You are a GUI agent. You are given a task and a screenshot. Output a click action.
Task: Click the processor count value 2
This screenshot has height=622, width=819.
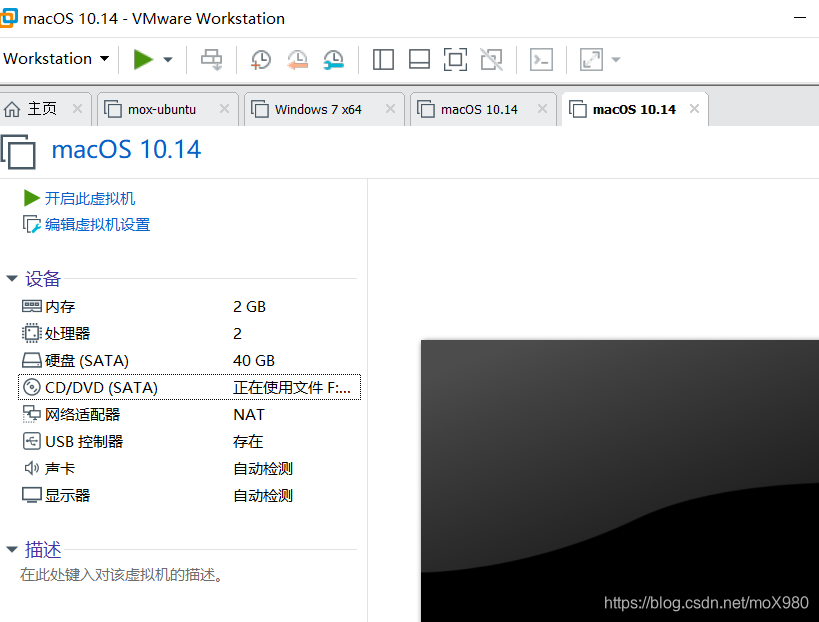pyautogui.click(x=237, y=333)
